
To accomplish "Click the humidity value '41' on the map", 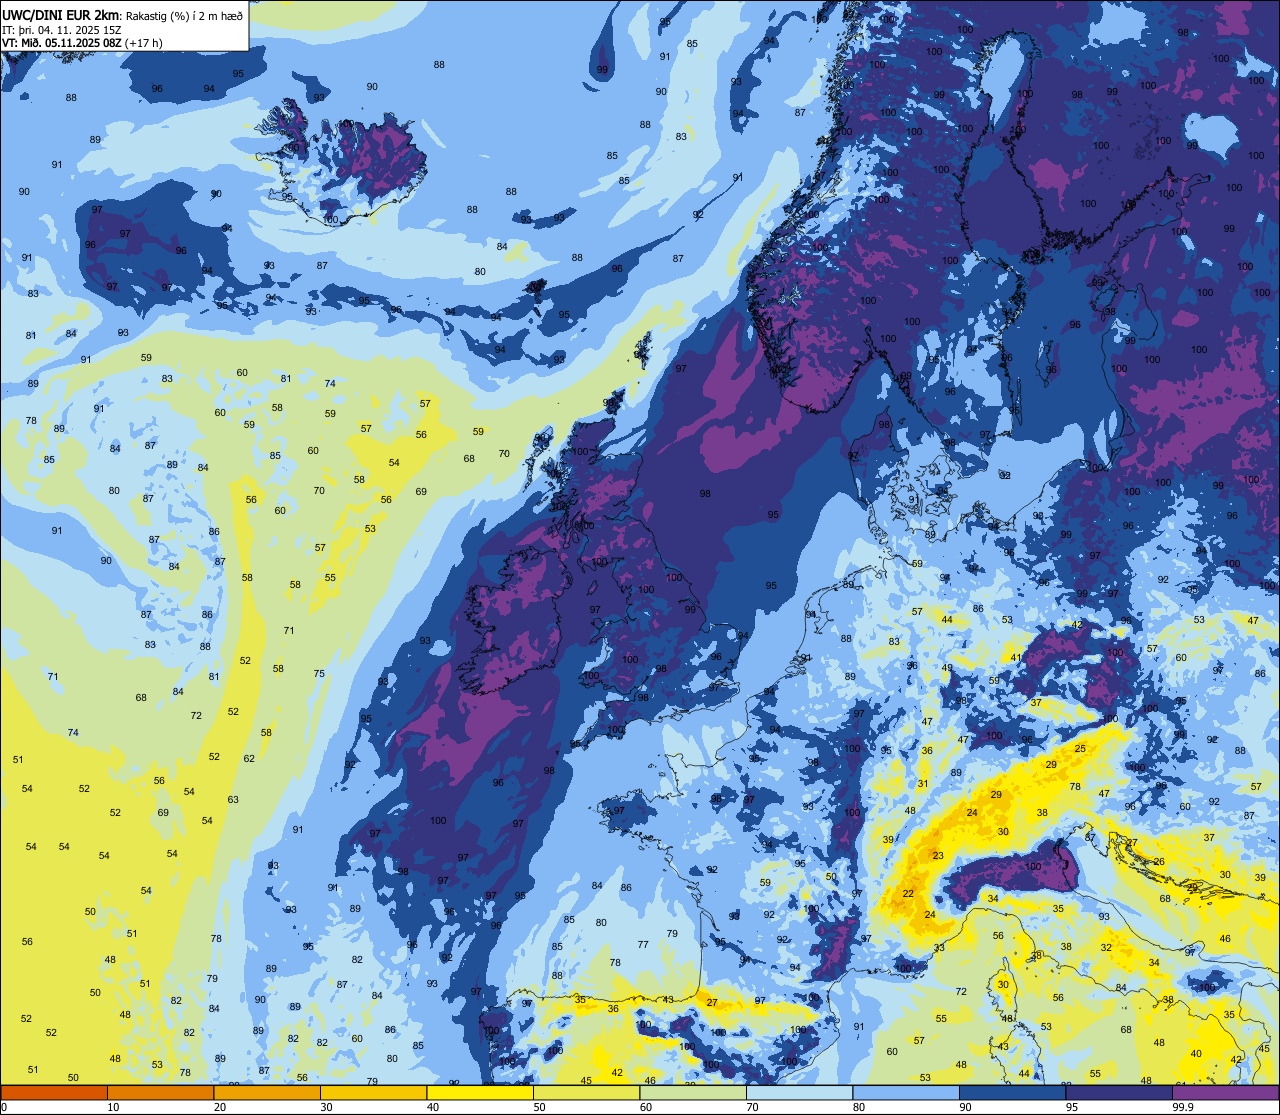I will pos(1015,658).
